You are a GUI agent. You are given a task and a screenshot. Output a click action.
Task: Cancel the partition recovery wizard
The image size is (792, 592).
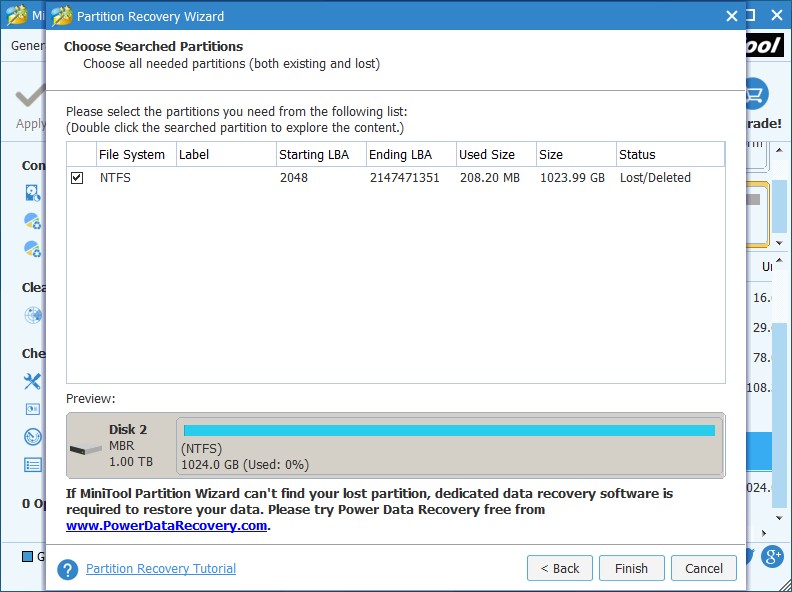point(703,568)
